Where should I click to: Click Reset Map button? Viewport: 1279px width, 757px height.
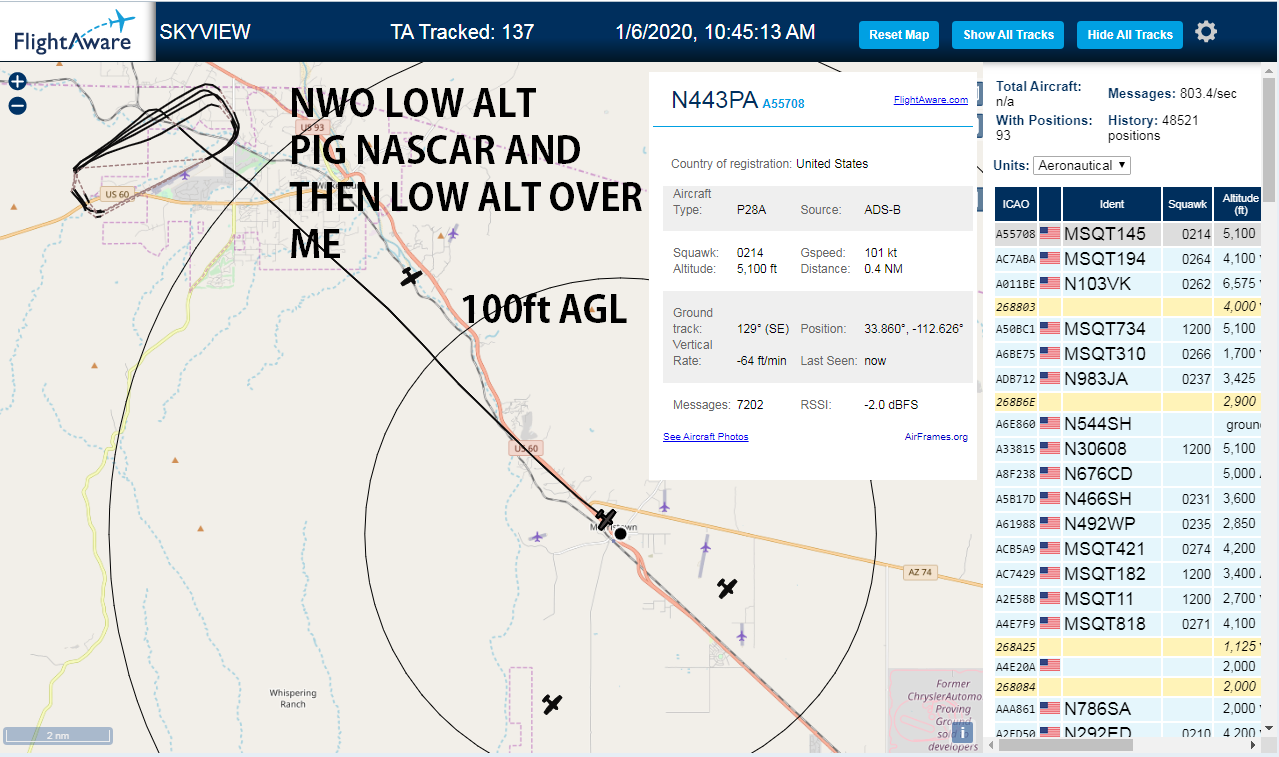(899, 34)
